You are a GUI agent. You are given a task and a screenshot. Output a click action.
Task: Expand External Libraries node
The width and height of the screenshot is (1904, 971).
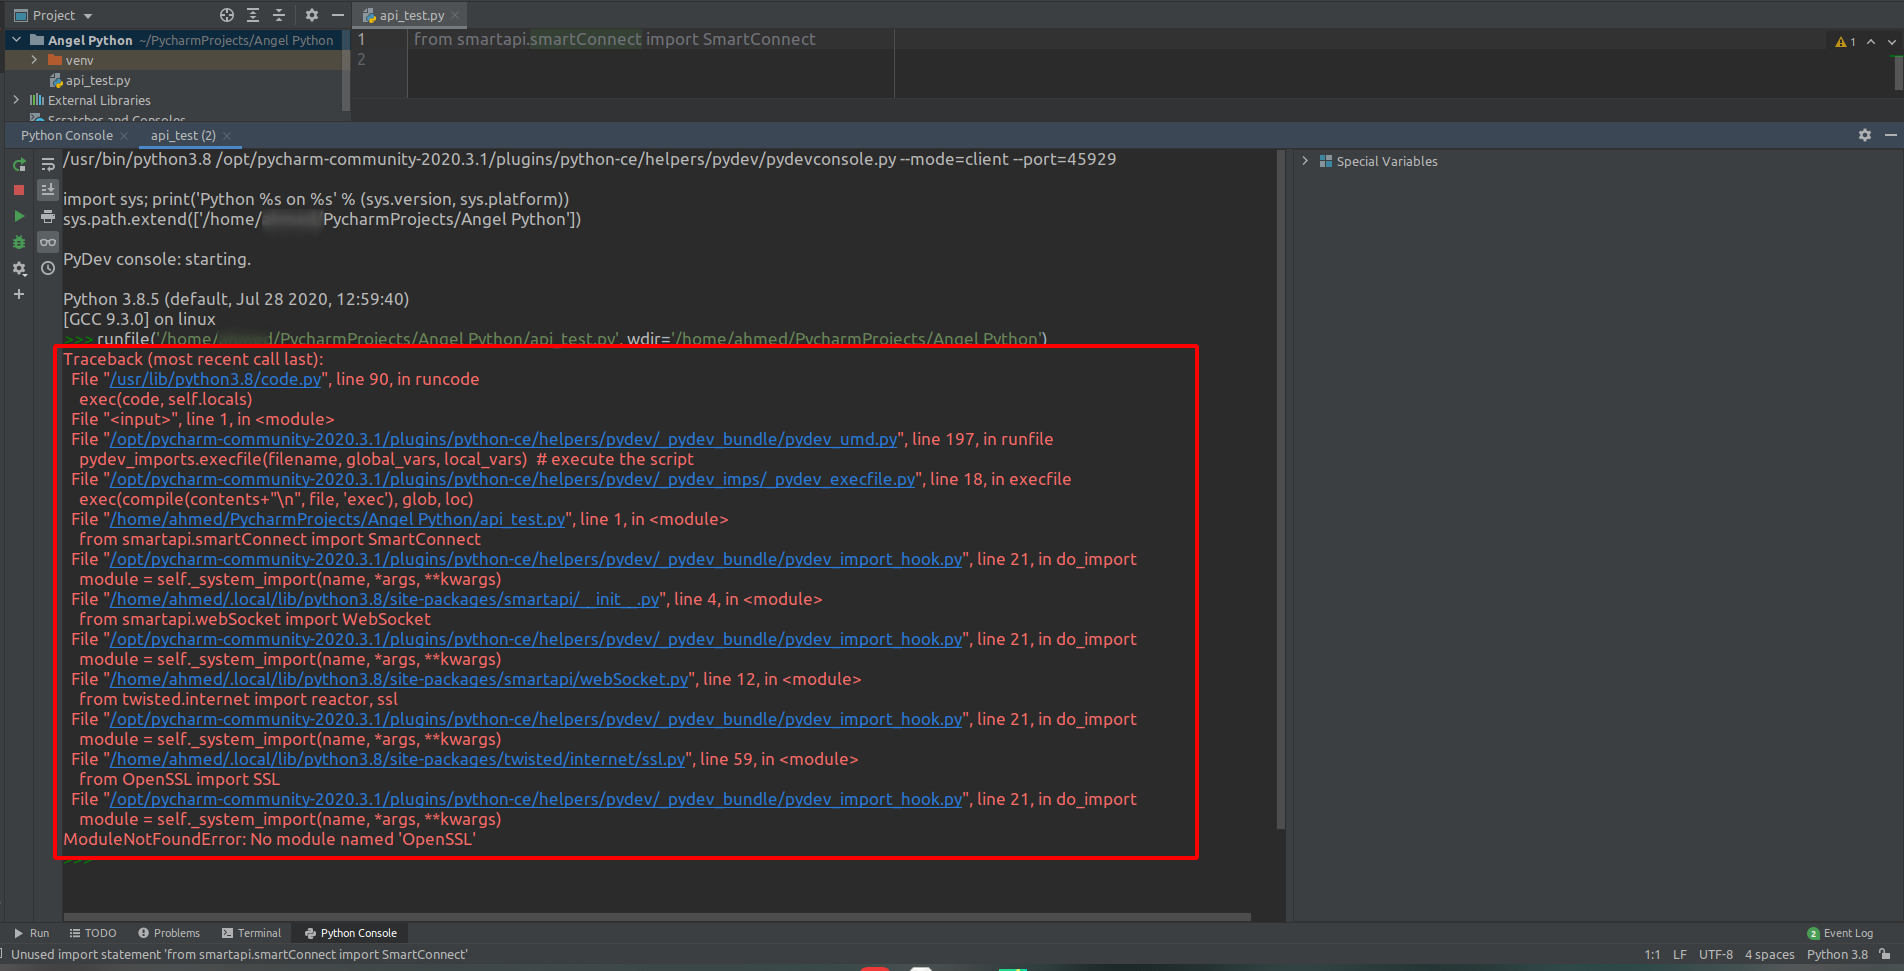[16, 100]
